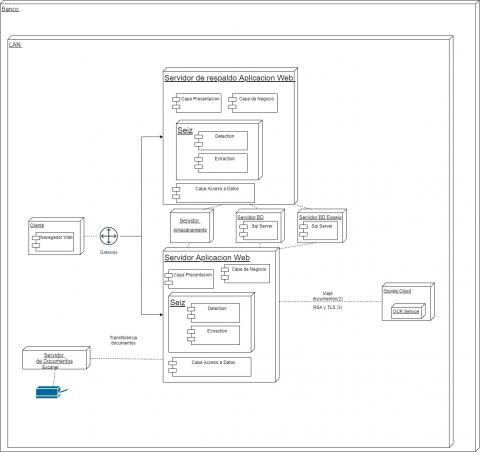
Task: Click Capa Presentacion in backup web server
Action: pyautogui.click(x=197, y=103)
